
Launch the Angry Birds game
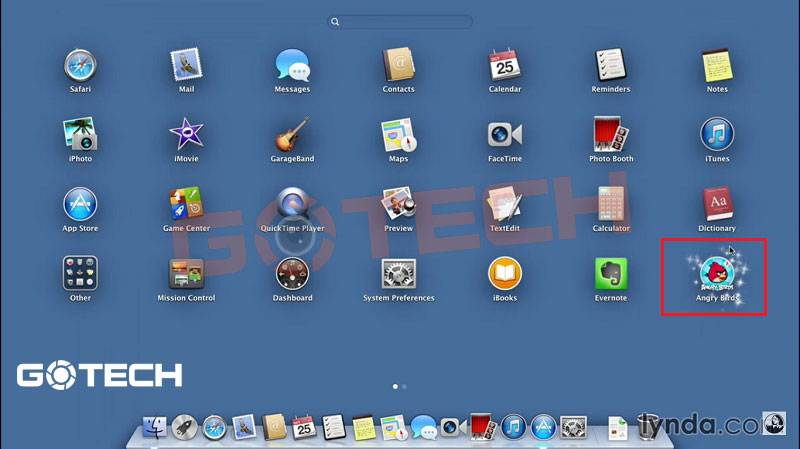click(x=717, y=273)
